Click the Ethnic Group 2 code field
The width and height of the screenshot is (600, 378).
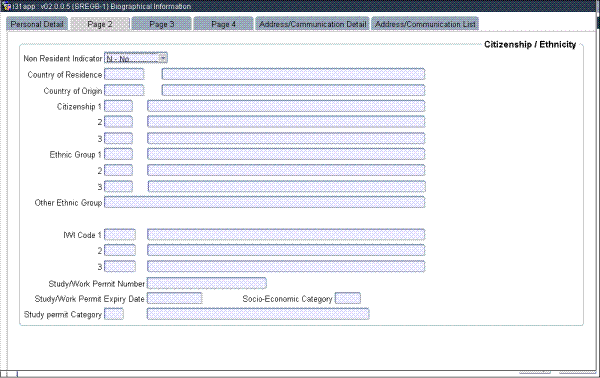pyautogui.click(x=119, y=170)
